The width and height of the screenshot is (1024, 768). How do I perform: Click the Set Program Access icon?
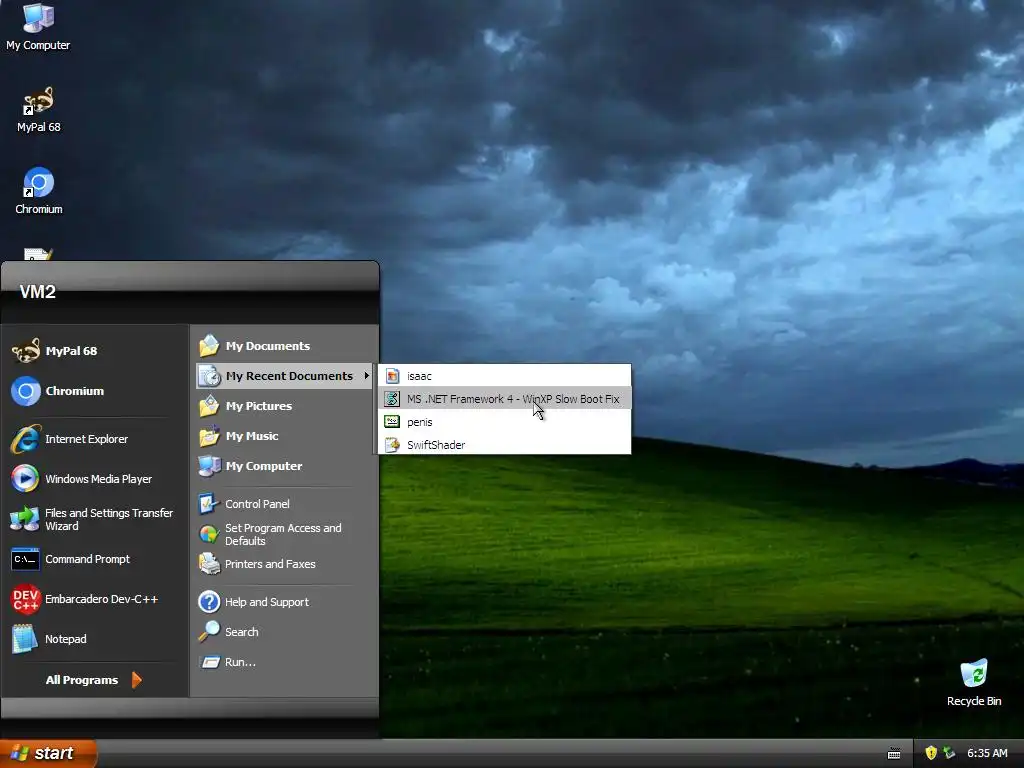pos(209,534)
